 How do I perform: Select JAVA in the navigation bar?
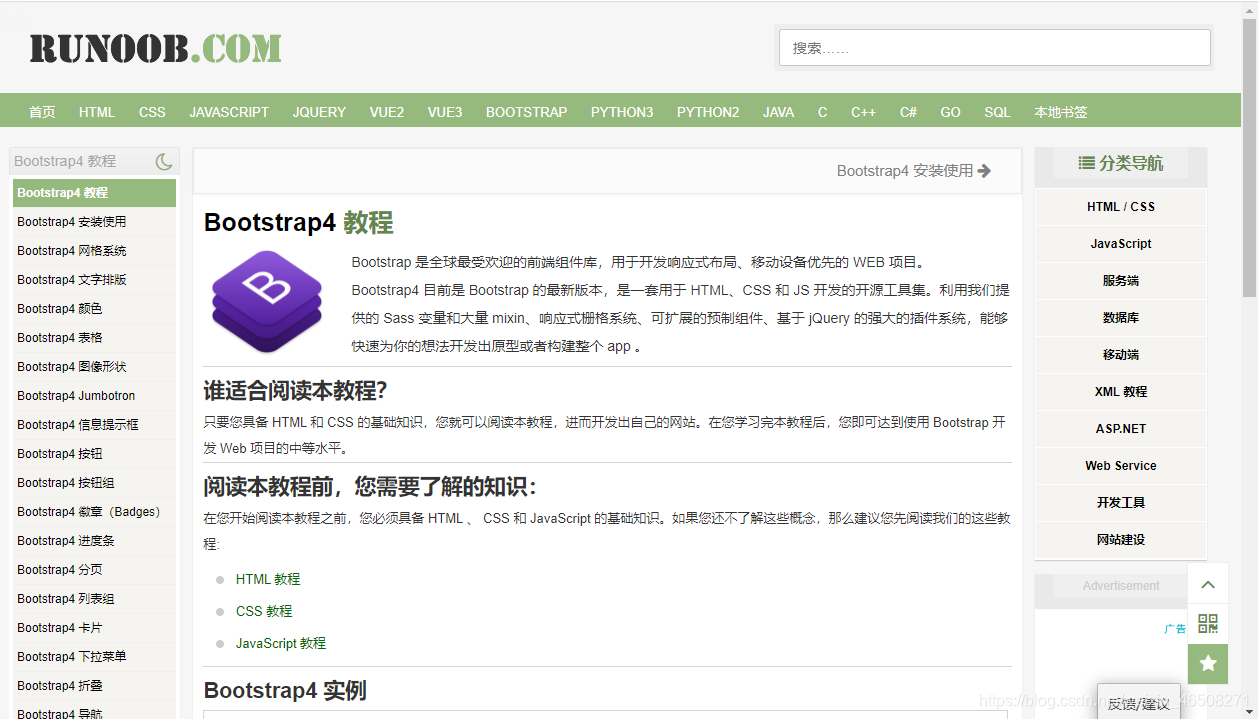(778, 112)
